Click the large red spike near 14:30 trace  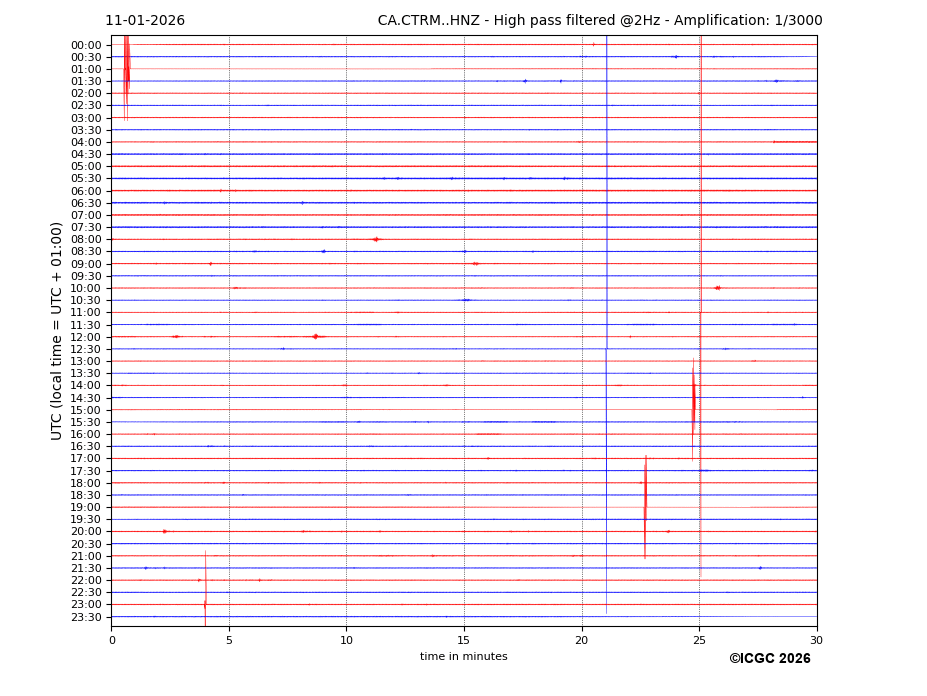click(693, 400)
